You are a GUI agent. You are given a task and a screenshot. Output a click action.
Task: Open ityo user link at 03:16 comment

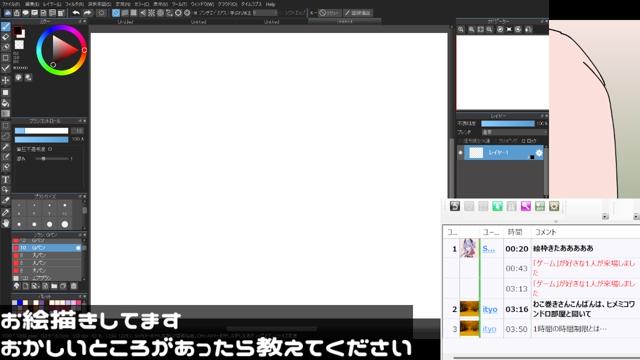pyautogui.click(x=490, y=309)
